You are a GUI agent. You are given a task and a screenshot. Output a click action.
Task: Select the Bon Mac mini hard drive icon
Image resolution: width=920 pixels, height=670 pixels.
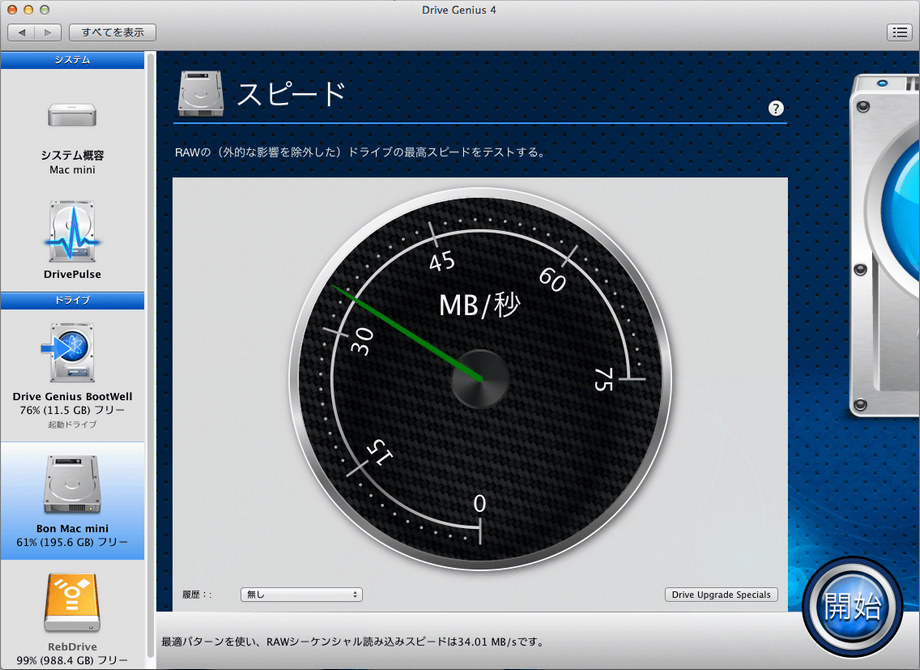[x=72, y=485]
